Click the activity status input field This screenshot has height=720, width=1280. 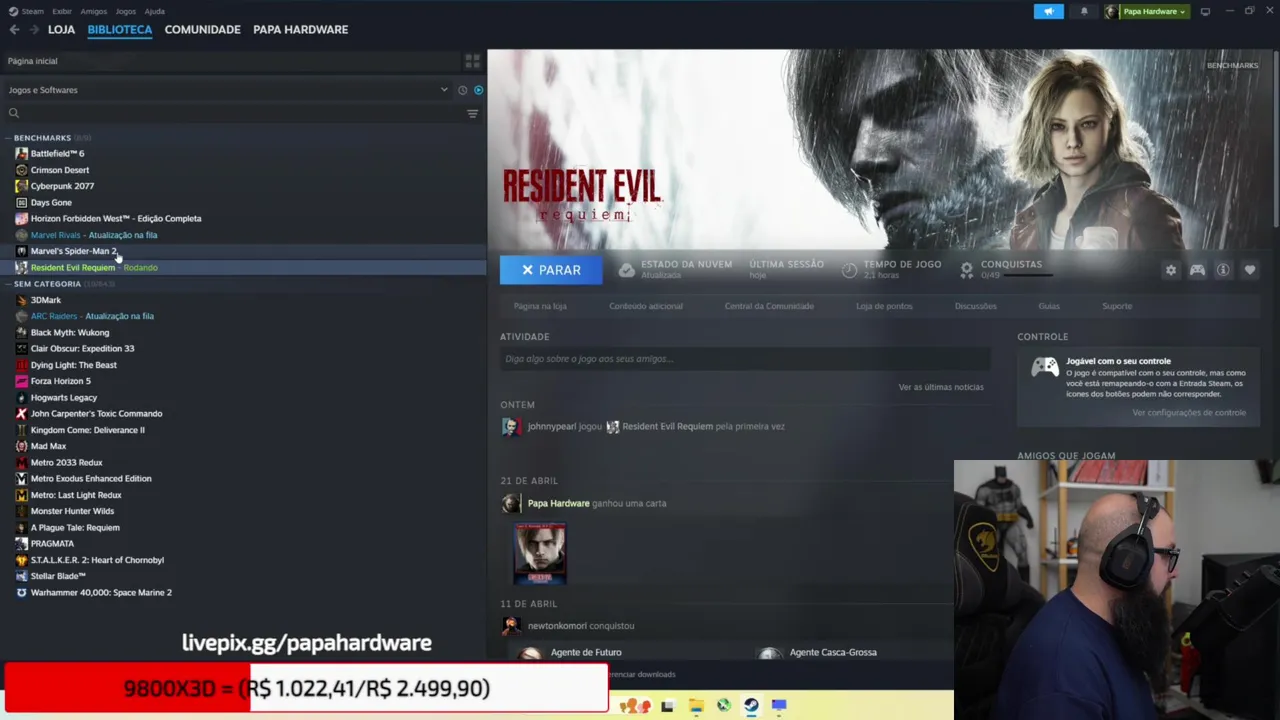click(x=745, y=359)
